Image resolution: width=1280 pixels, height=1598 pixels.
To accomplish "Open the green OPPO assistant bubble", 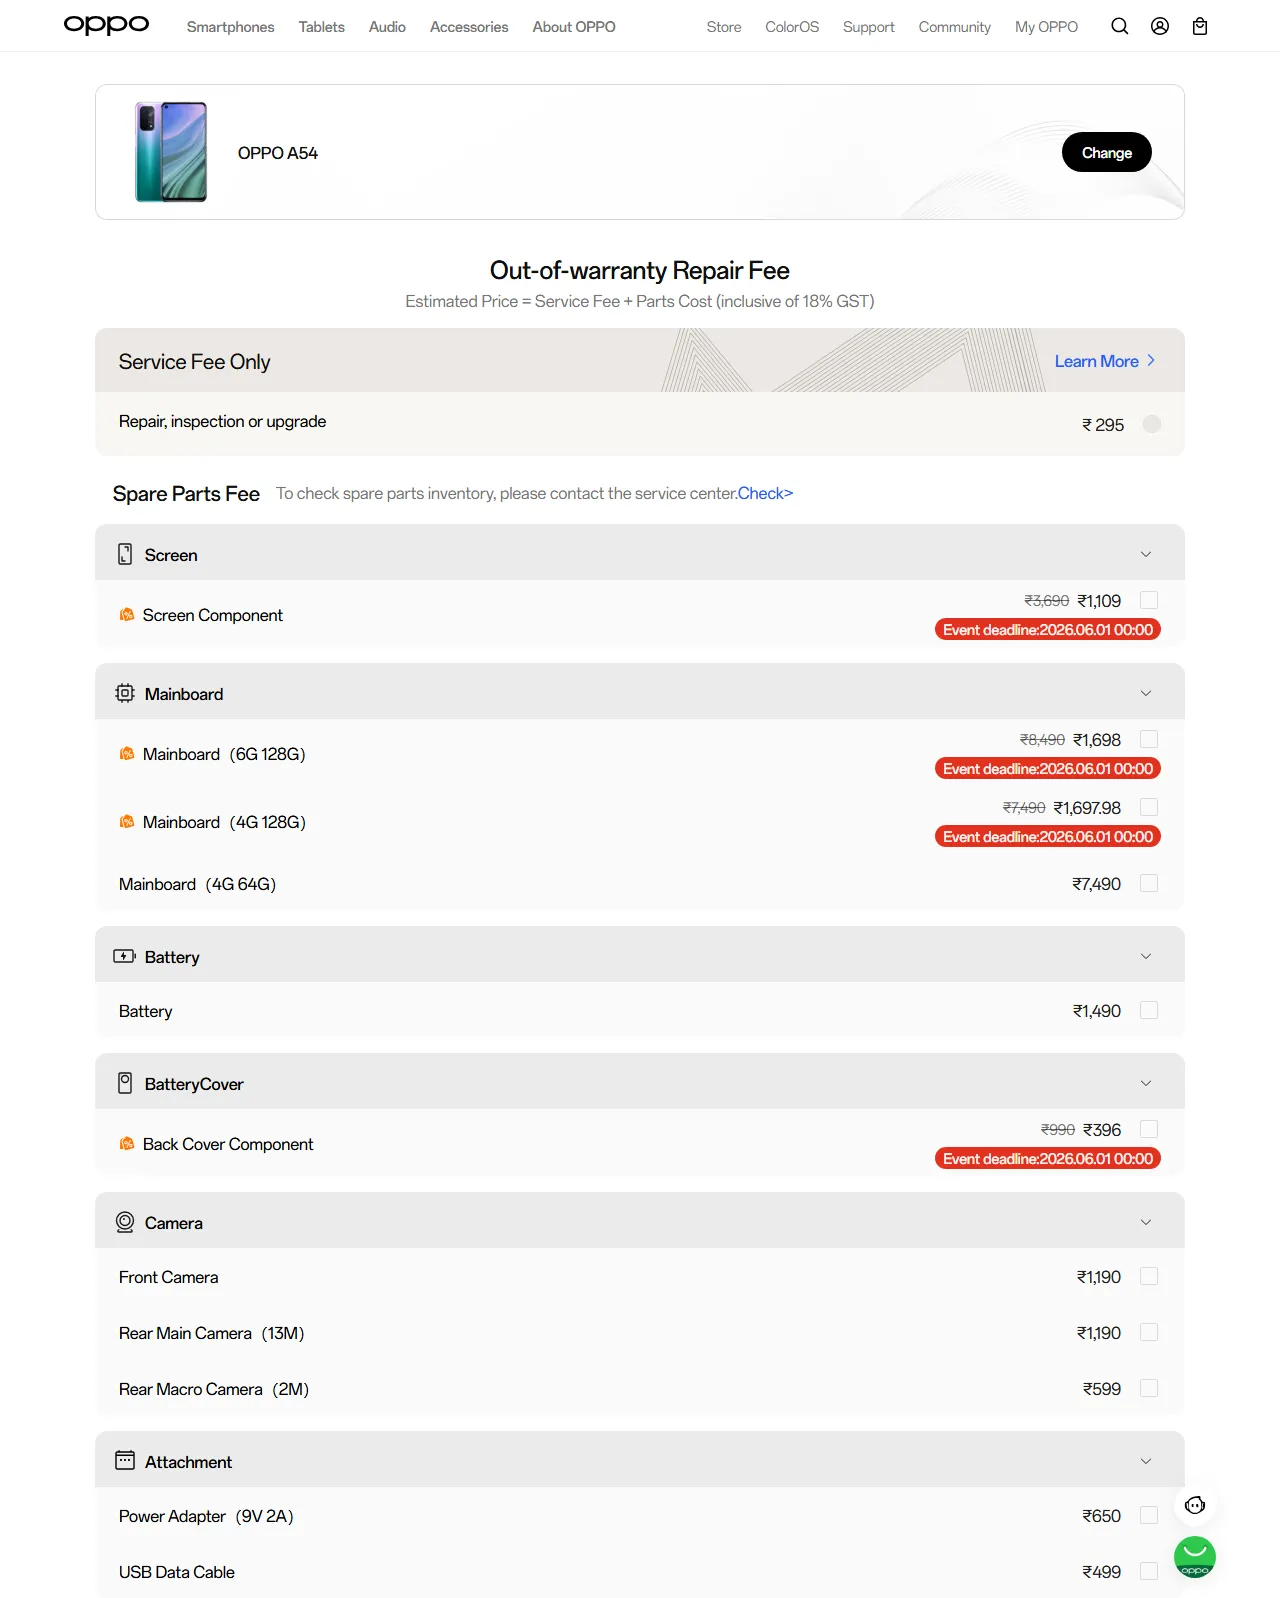I will [x=1195, y=1557].
